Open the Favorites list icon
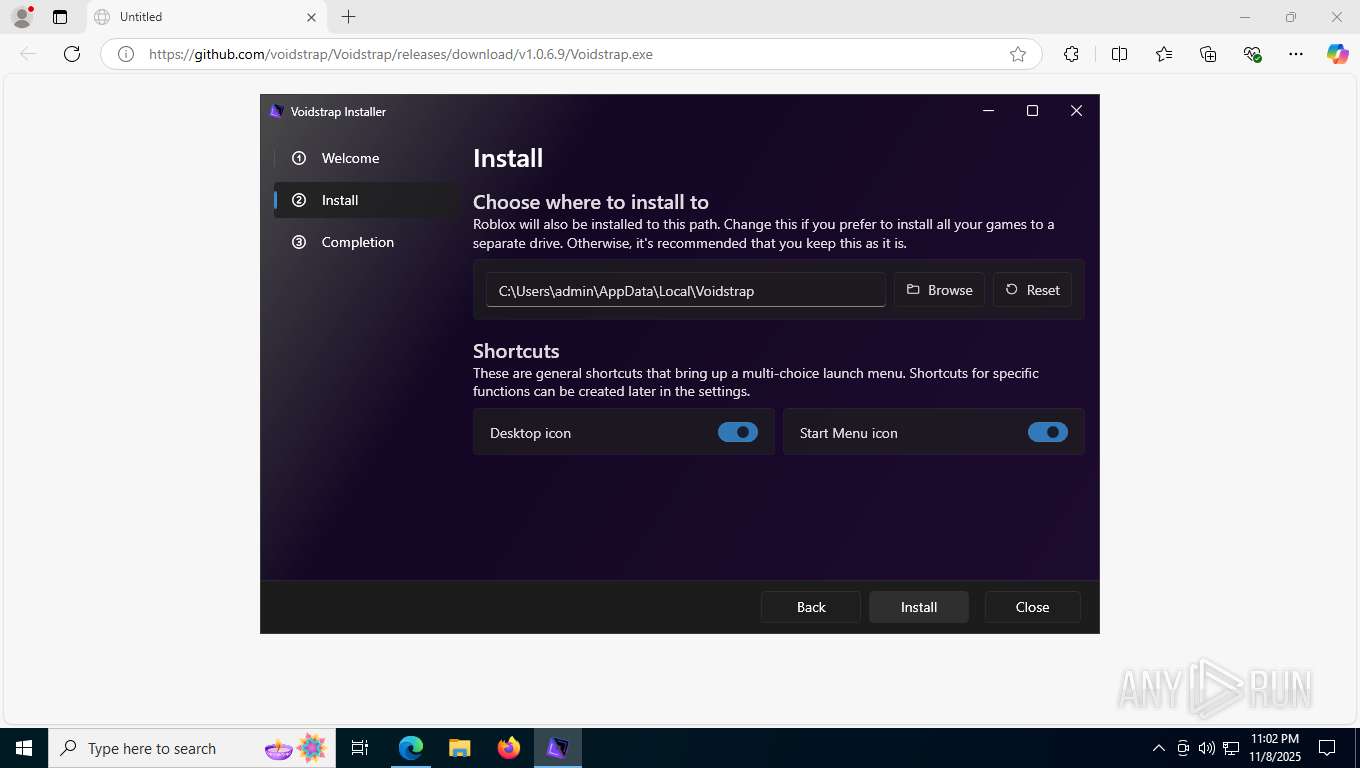Image resolution: width=1360 pixels, height=768 pixels. pyautogui.click(x=1164, y=54)
